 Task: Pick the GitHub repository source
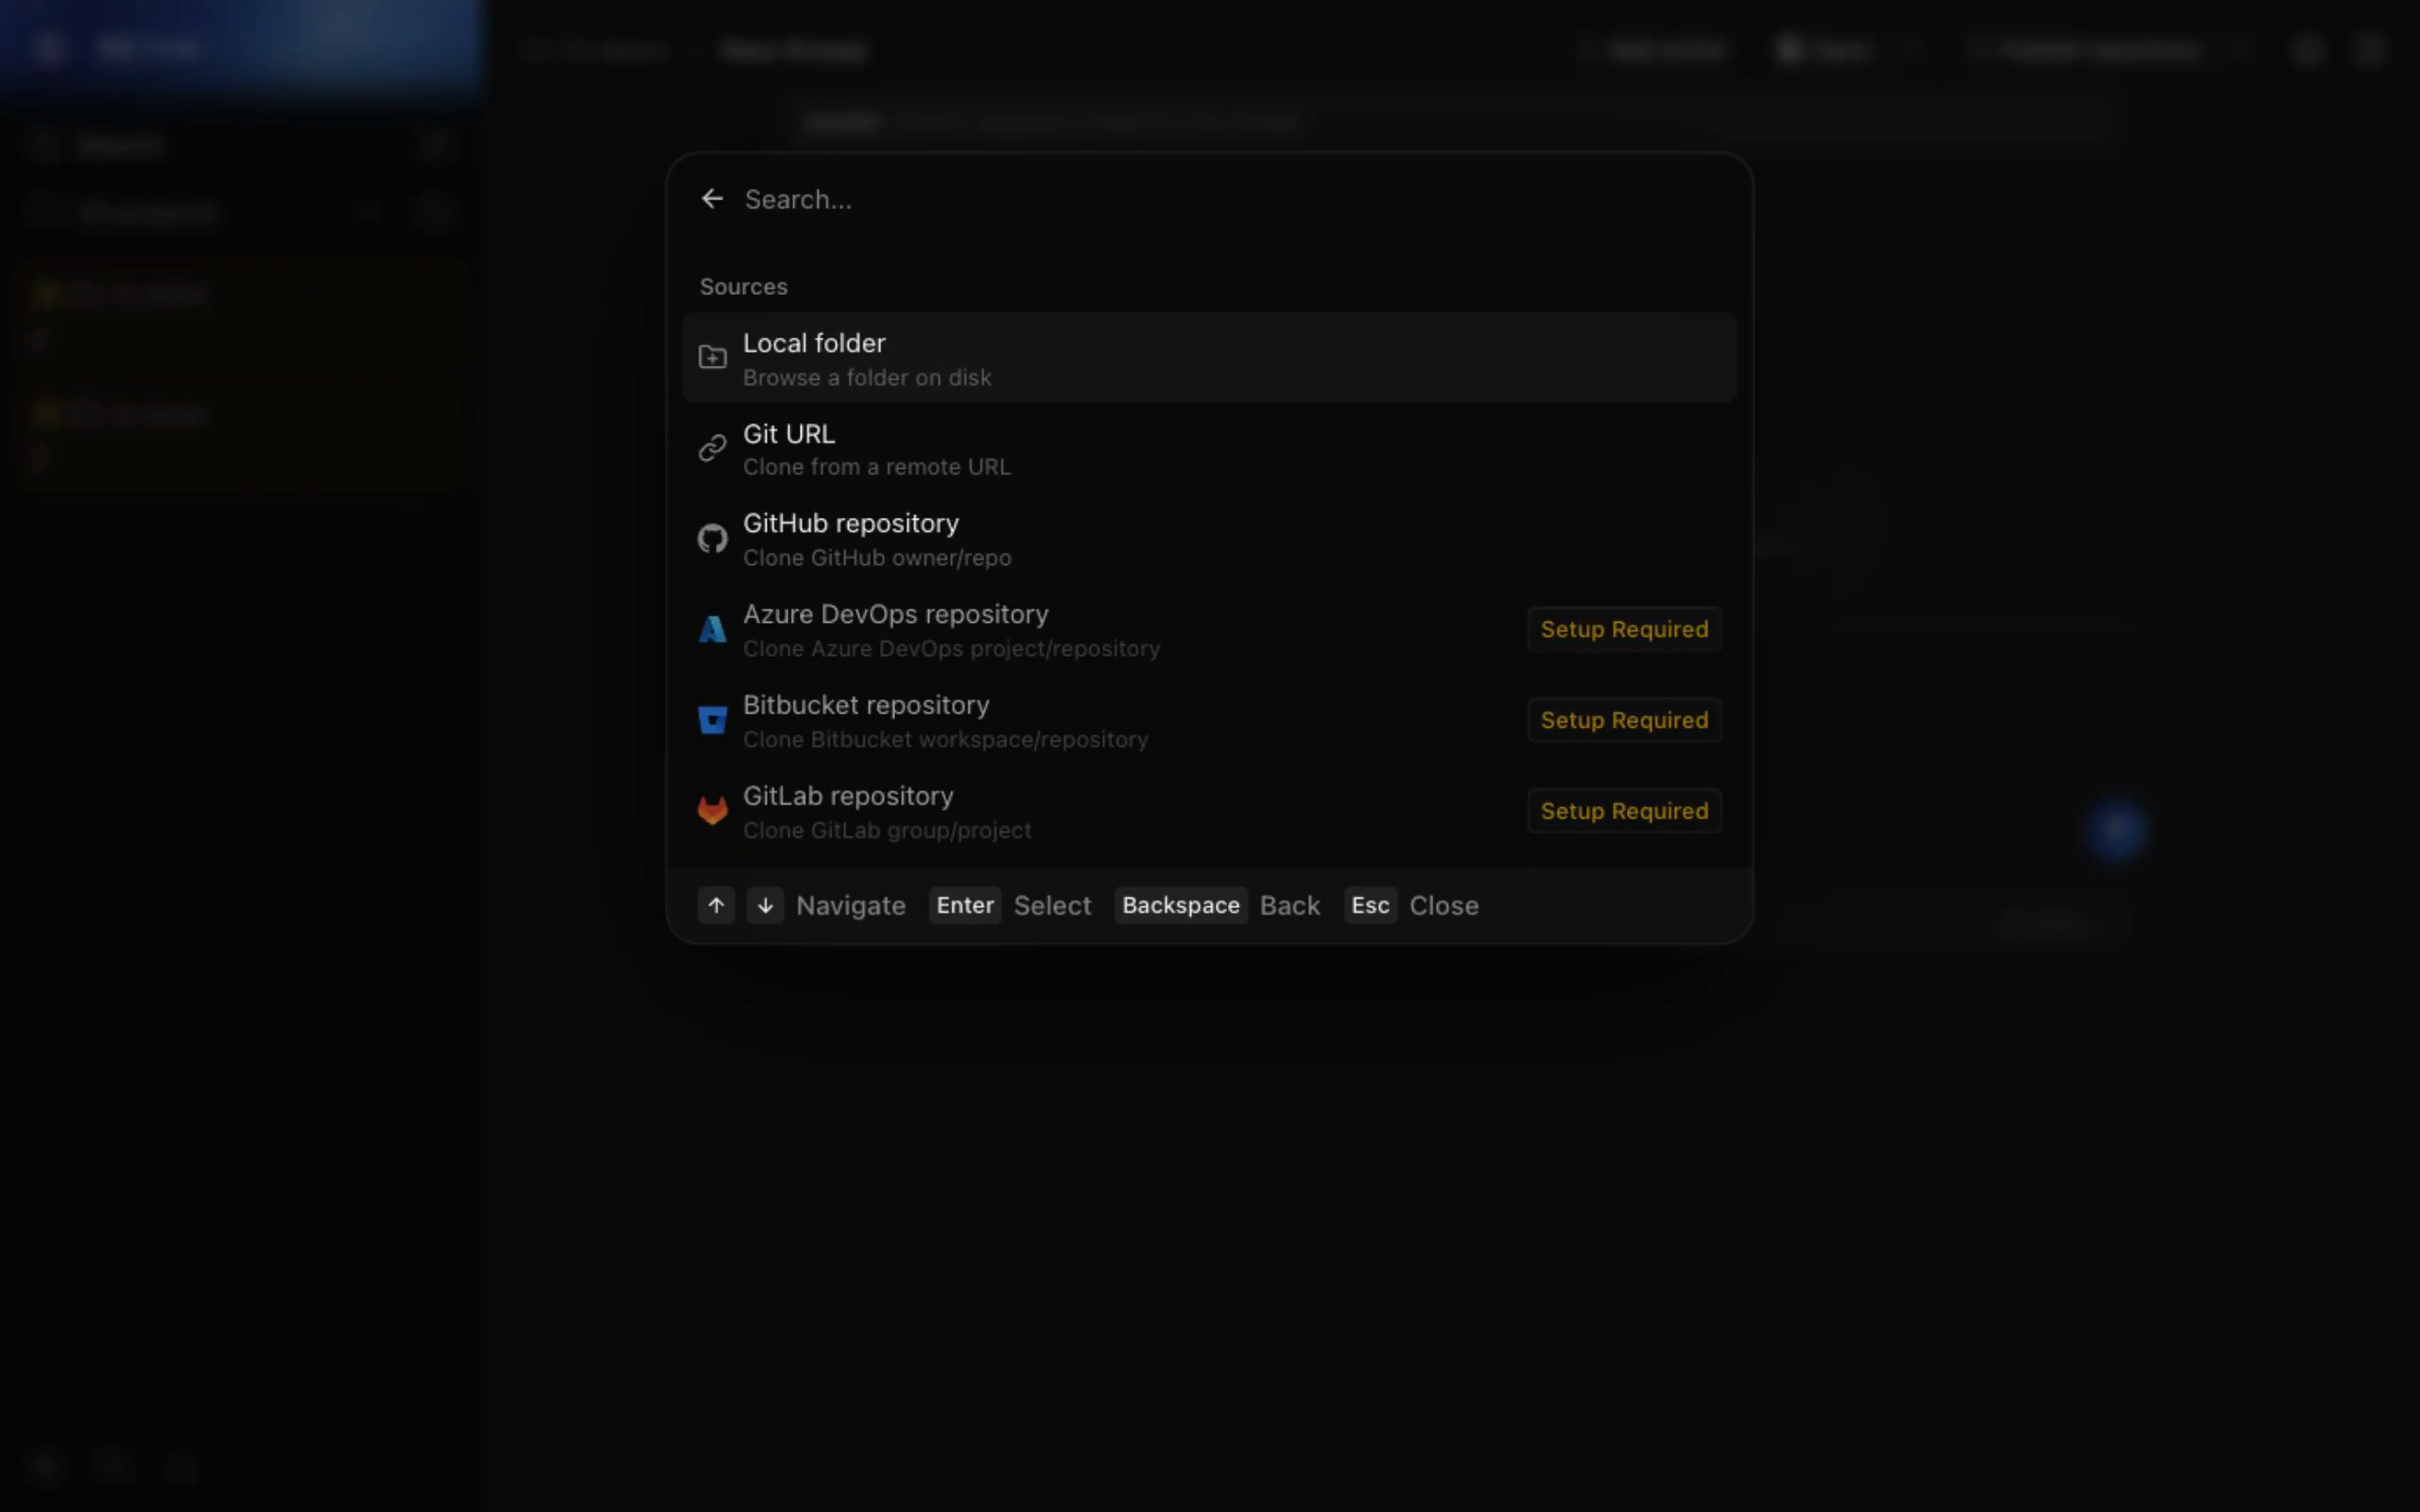[x=1210, y=539]
